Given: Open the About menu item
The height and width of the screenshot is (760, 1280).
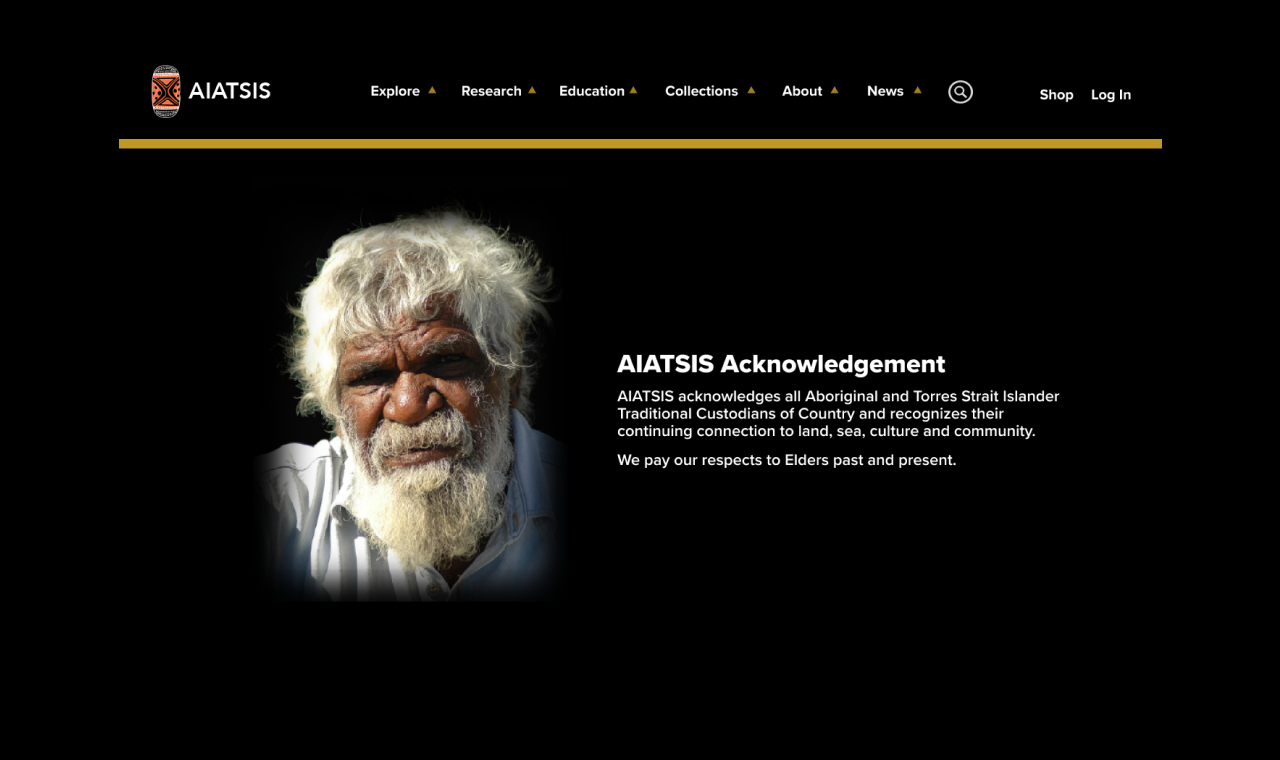Looking at the screenshot, I should point(802,91).
